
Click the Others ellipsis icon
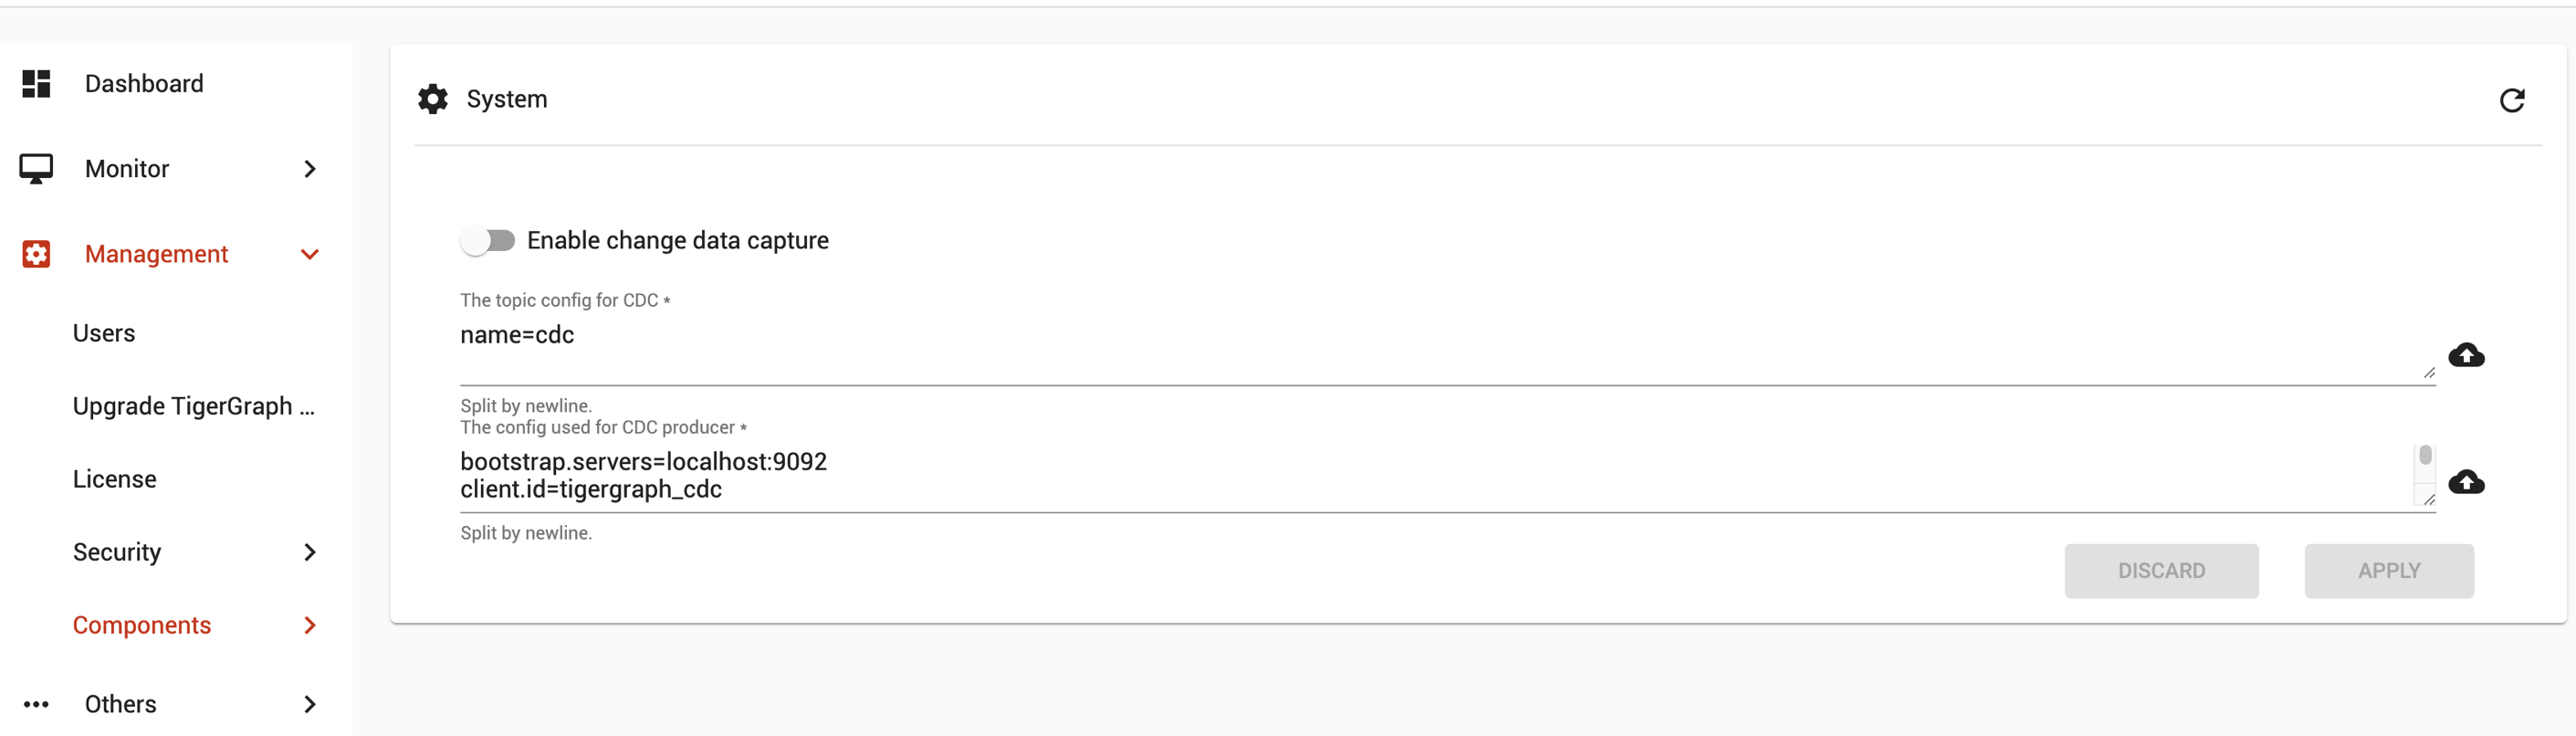(x=37, y=704)
